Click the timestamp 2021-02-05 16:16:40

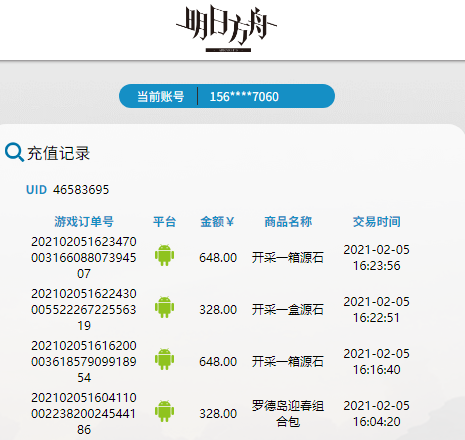(x=377, y=361)
